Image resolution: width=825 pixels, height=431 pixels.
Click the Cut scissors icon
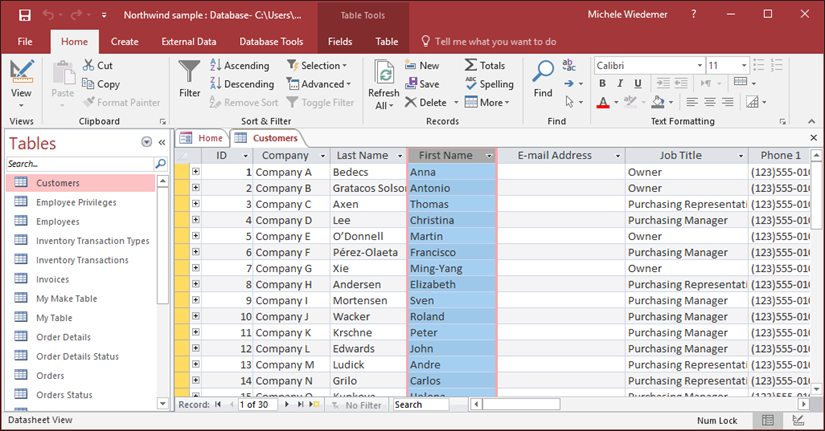click(x=88, y=65)
